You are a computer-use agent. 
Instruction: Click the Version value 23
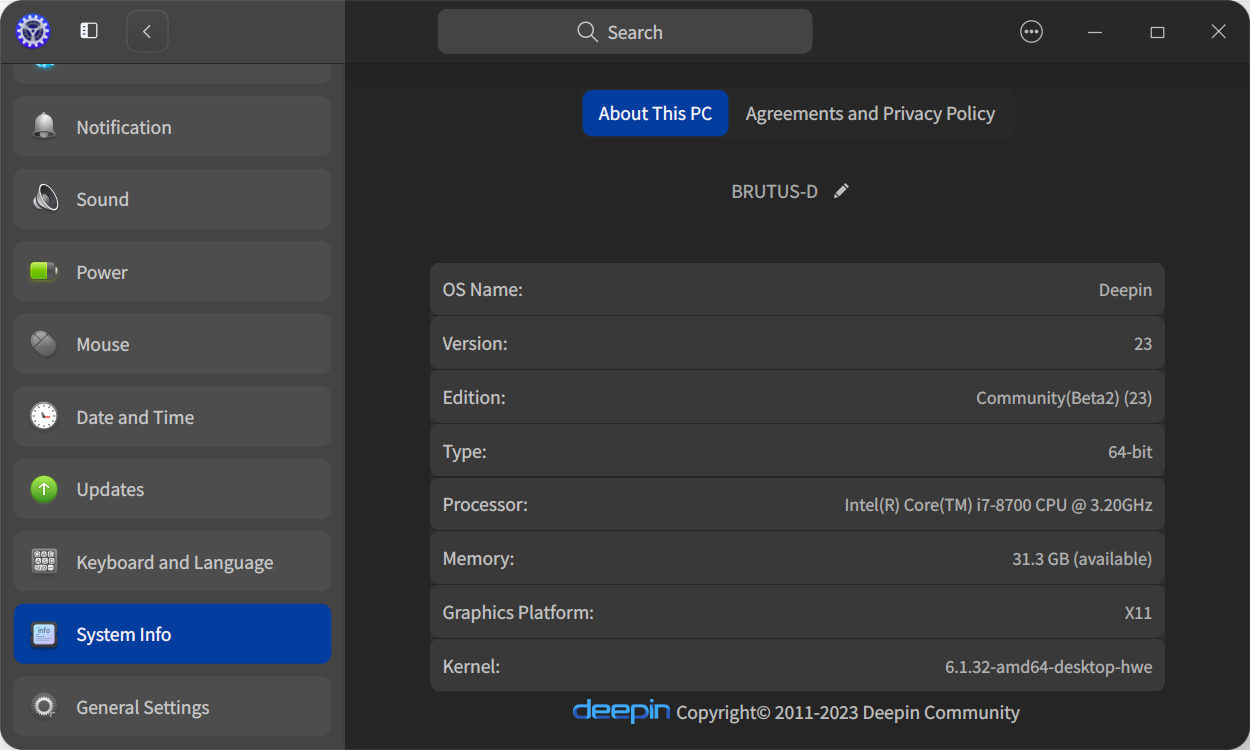[x=1143, y=344]
